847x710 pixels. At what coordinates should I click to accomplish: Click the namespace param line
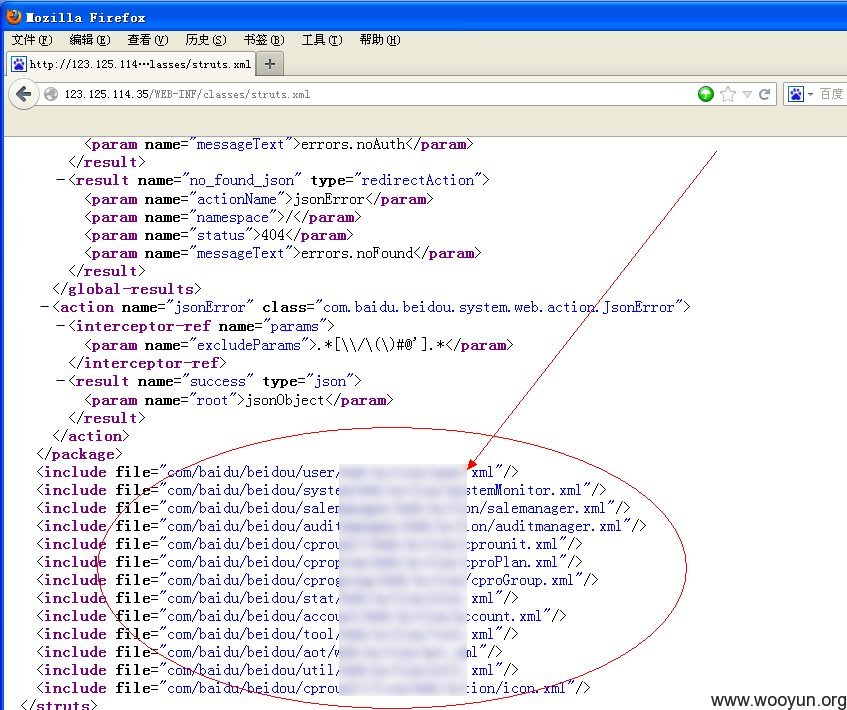[x=223, y=217]
